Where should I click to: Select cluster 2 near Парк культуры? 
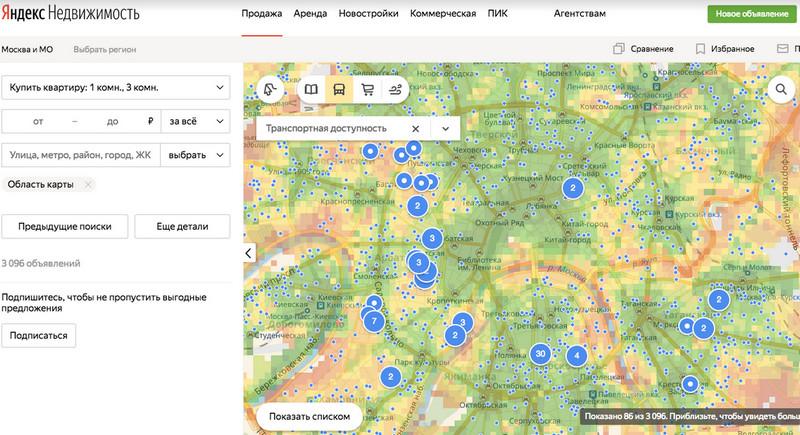pos(390,377)
